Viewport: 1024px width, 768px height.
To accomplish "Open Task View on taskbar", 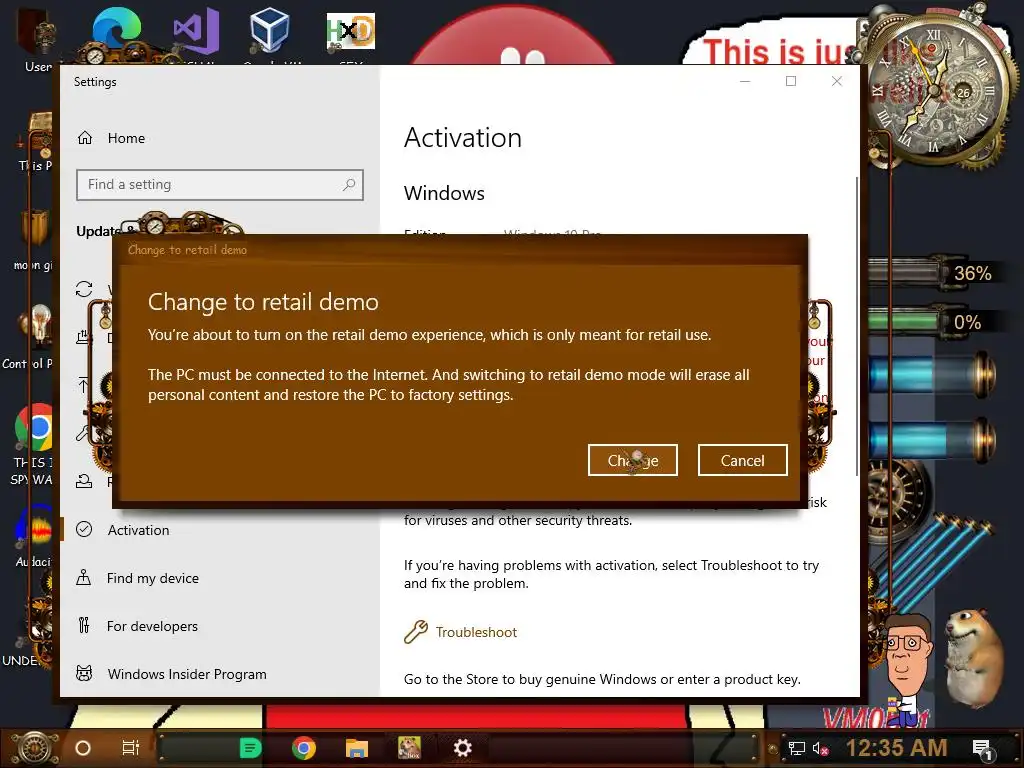I will pos(131,748).
